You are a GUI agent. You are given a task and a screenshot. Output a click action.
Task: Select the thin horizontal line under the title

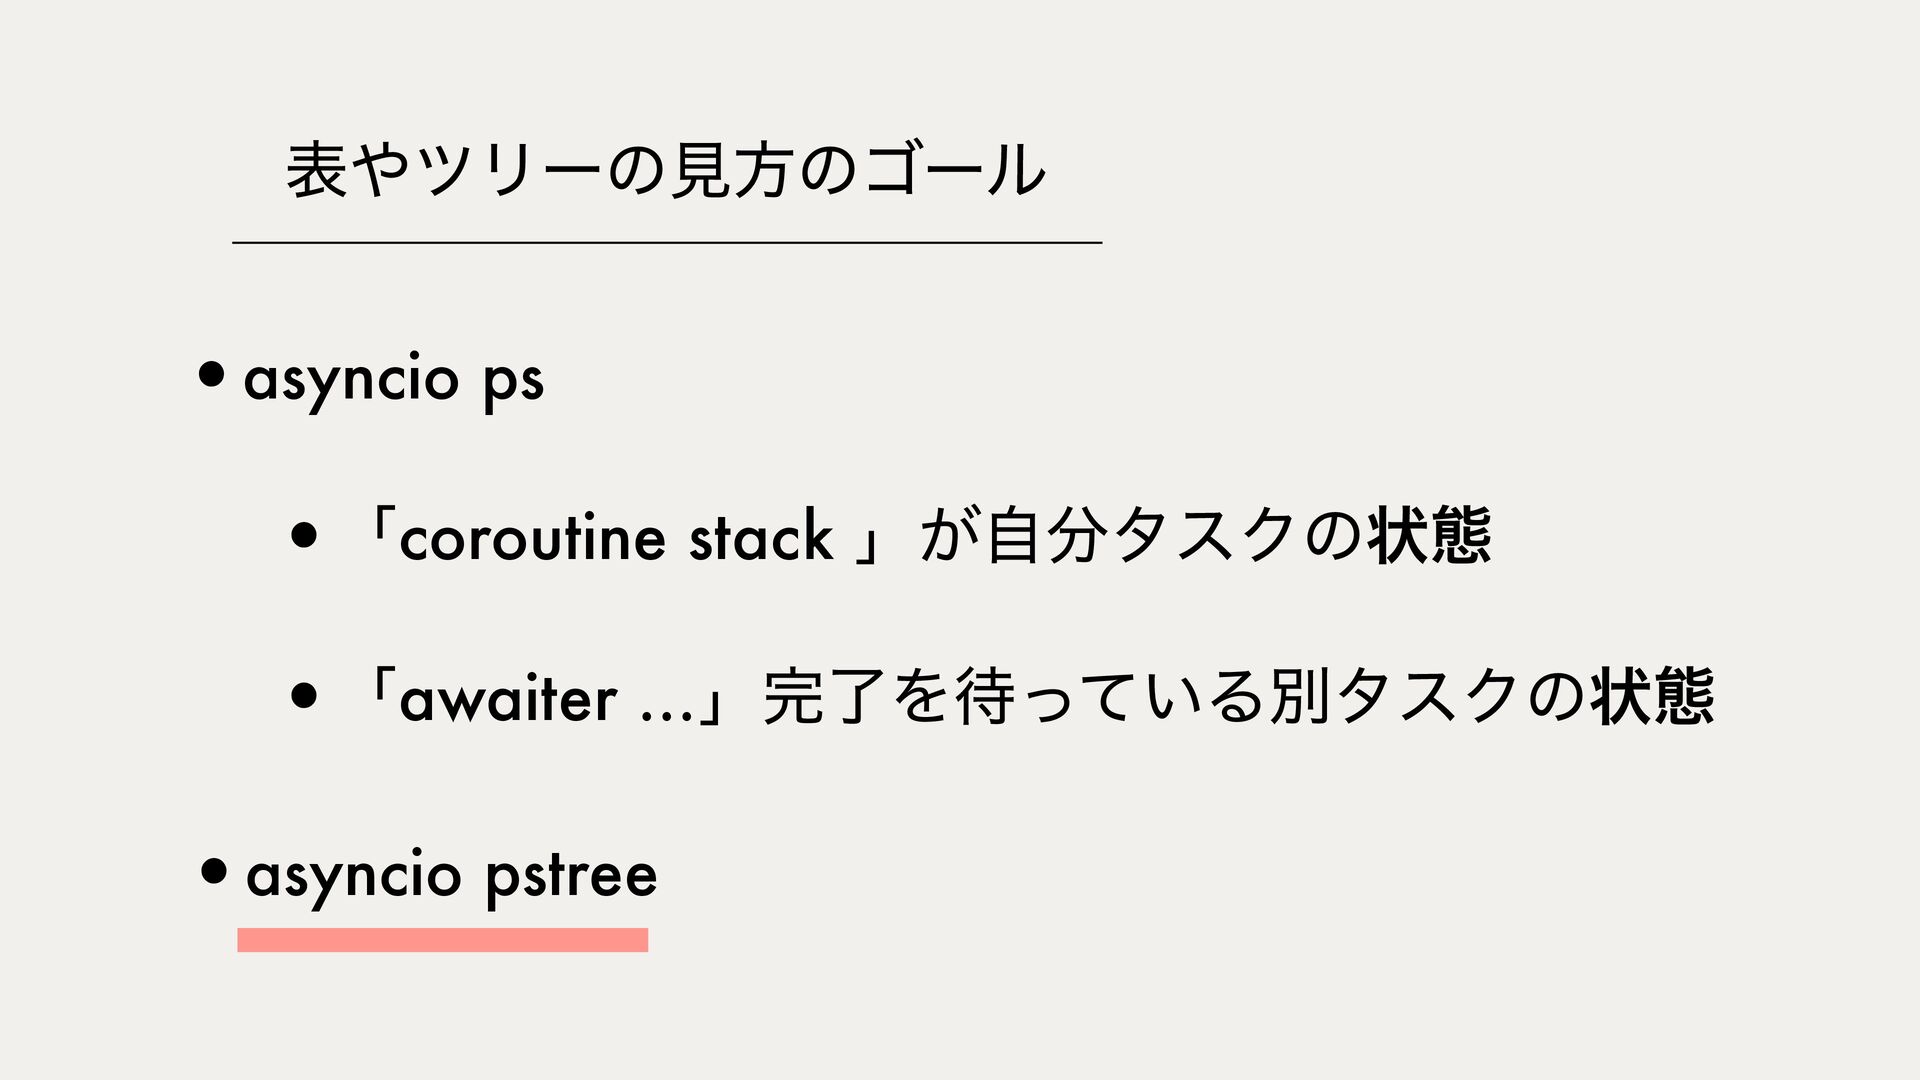667,242
